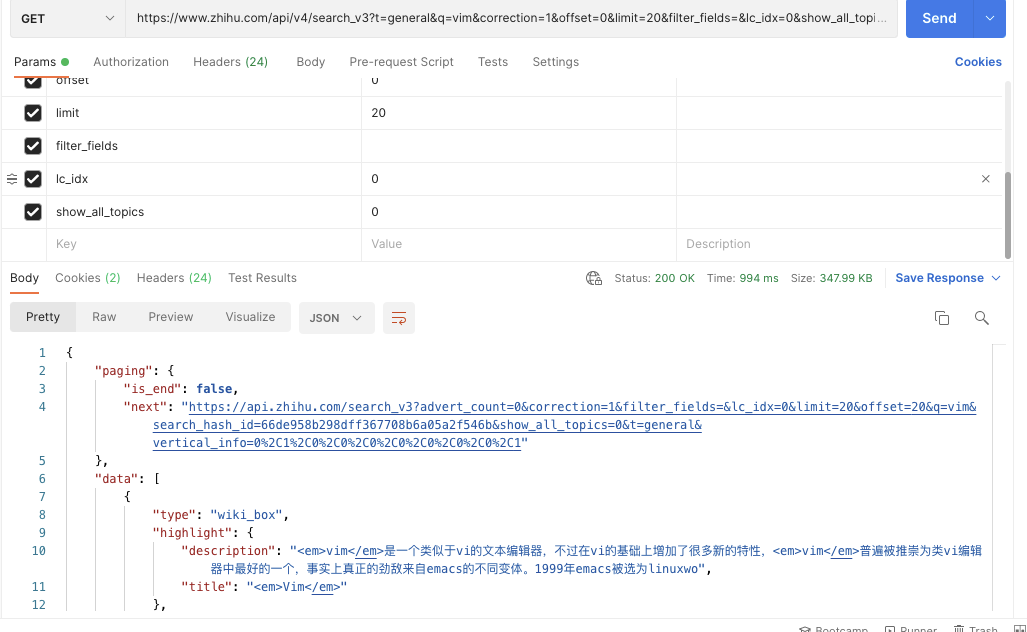Screen dimensions: 1027x632
Task: Click the Time 994 ms text
Action: click(742, 278)
